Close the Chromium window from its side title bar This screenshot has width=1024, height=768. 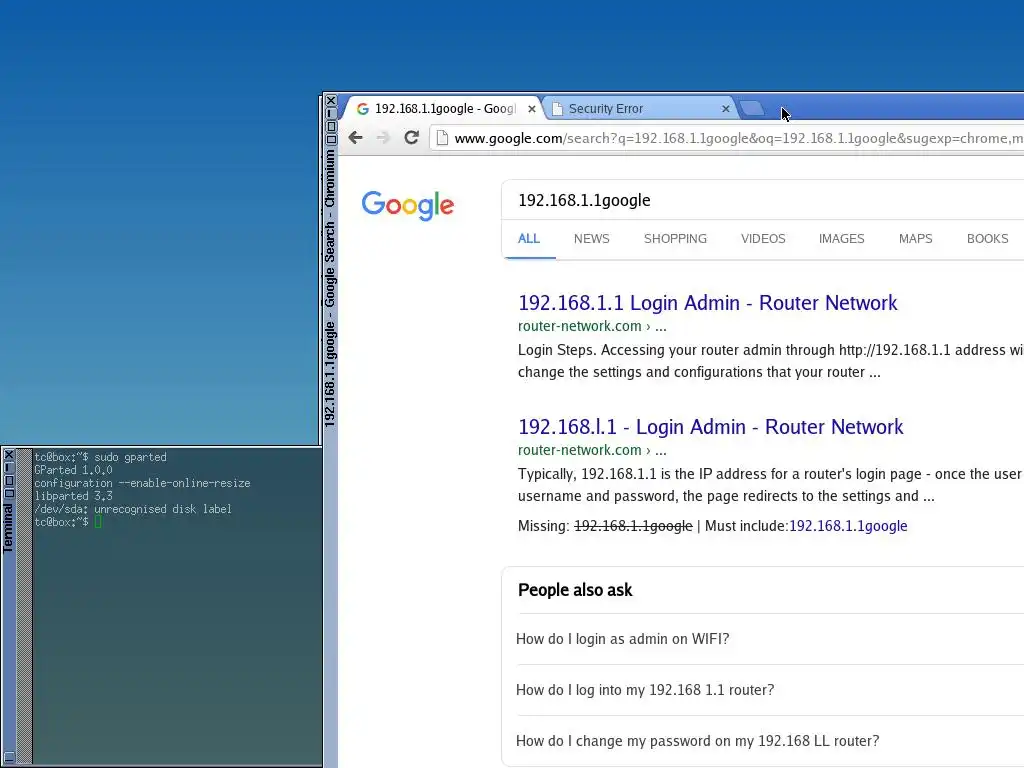click(331, 101)
